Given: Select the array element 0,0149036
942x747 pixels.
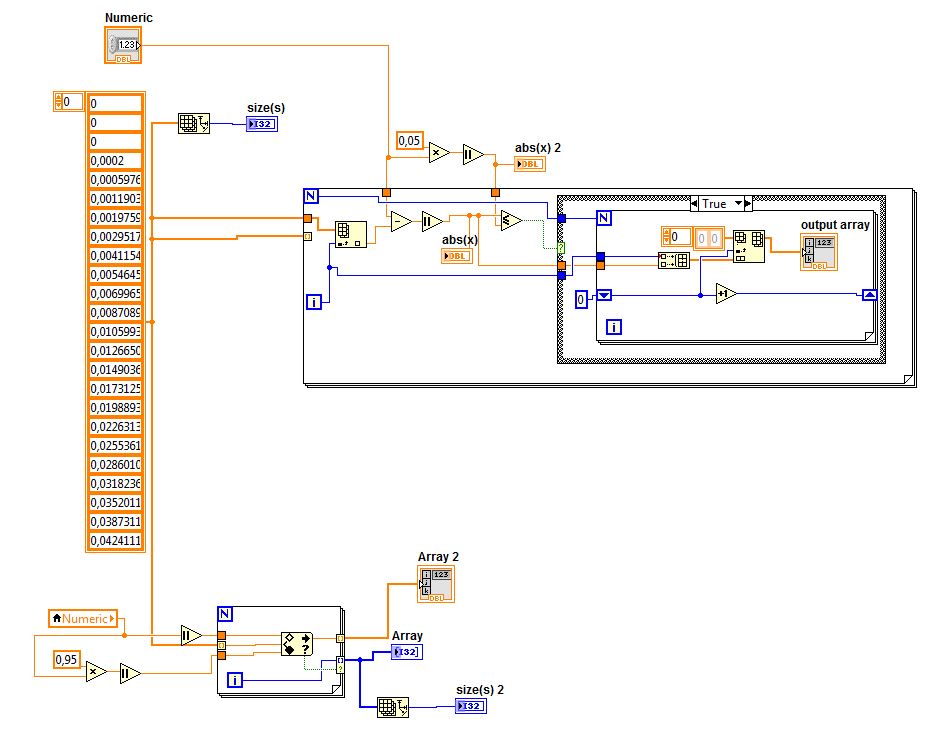Looking at the screenshot, I should 115,370.
